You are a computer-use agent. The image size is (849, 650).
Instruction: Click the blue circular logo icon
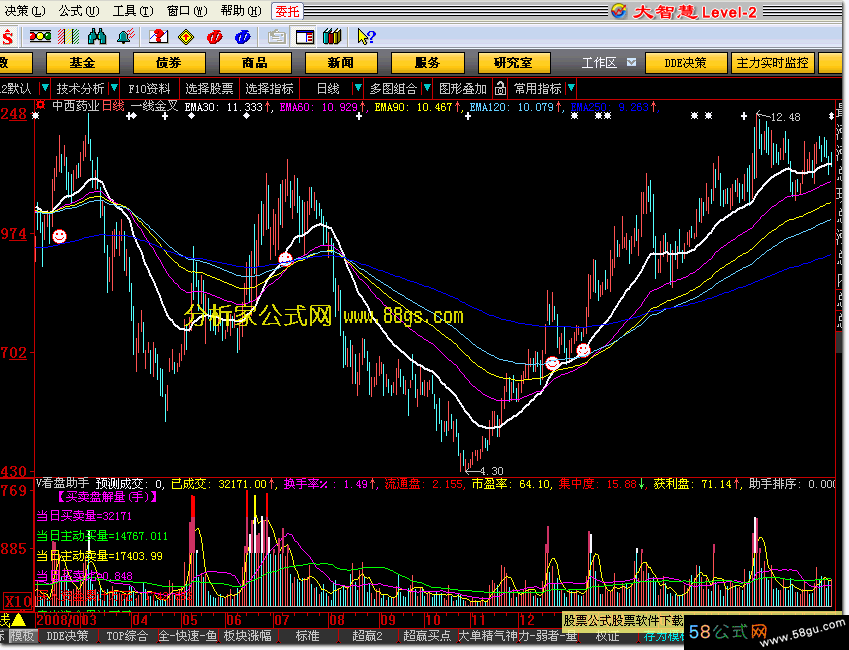click(x=243, y=37)
